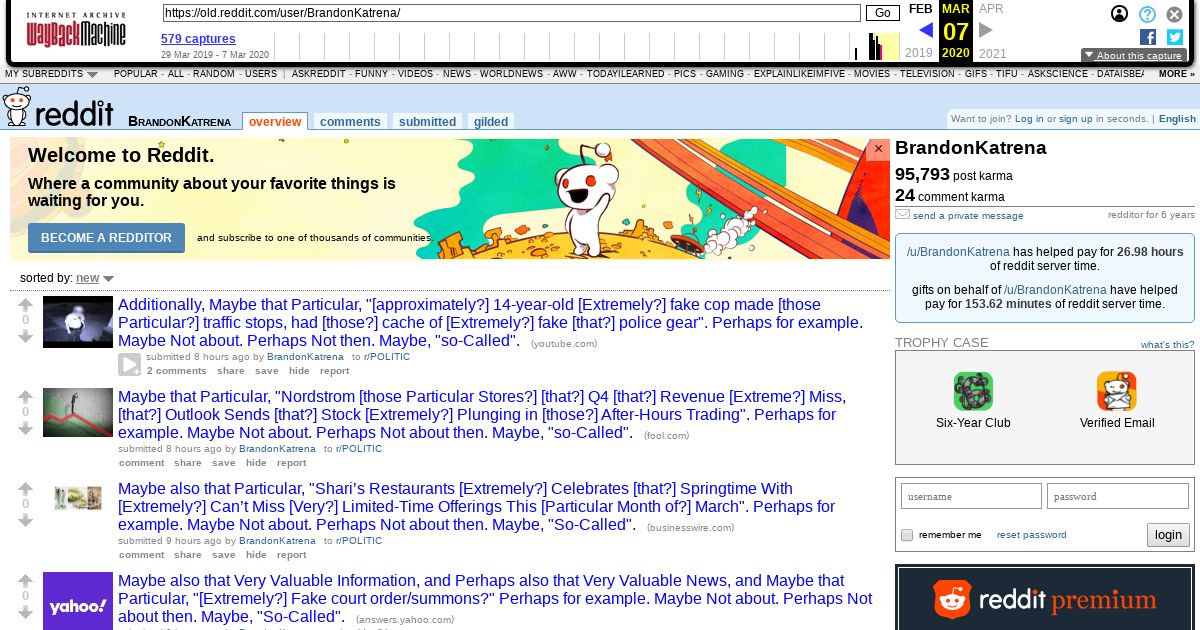Focus the username input field

tap(971, 497)
